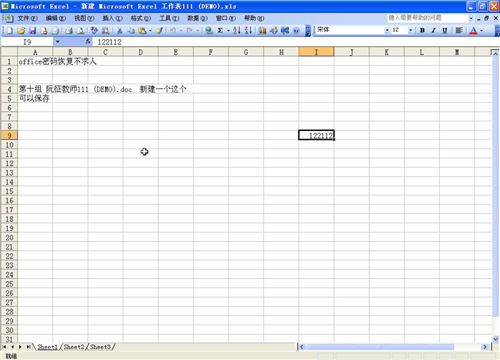Click the horizontal scrollbar right arrow
The image size is (500, 360).
(484, 347)
